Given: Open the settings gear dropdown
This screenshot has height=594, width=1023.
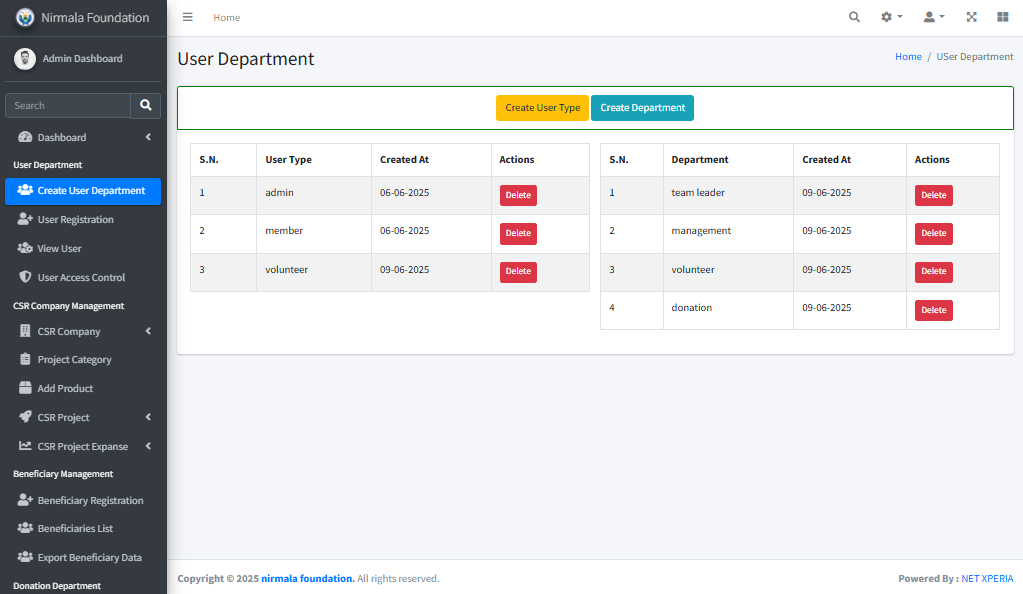Looking at the screenshot, I should [x=890, y=17].
